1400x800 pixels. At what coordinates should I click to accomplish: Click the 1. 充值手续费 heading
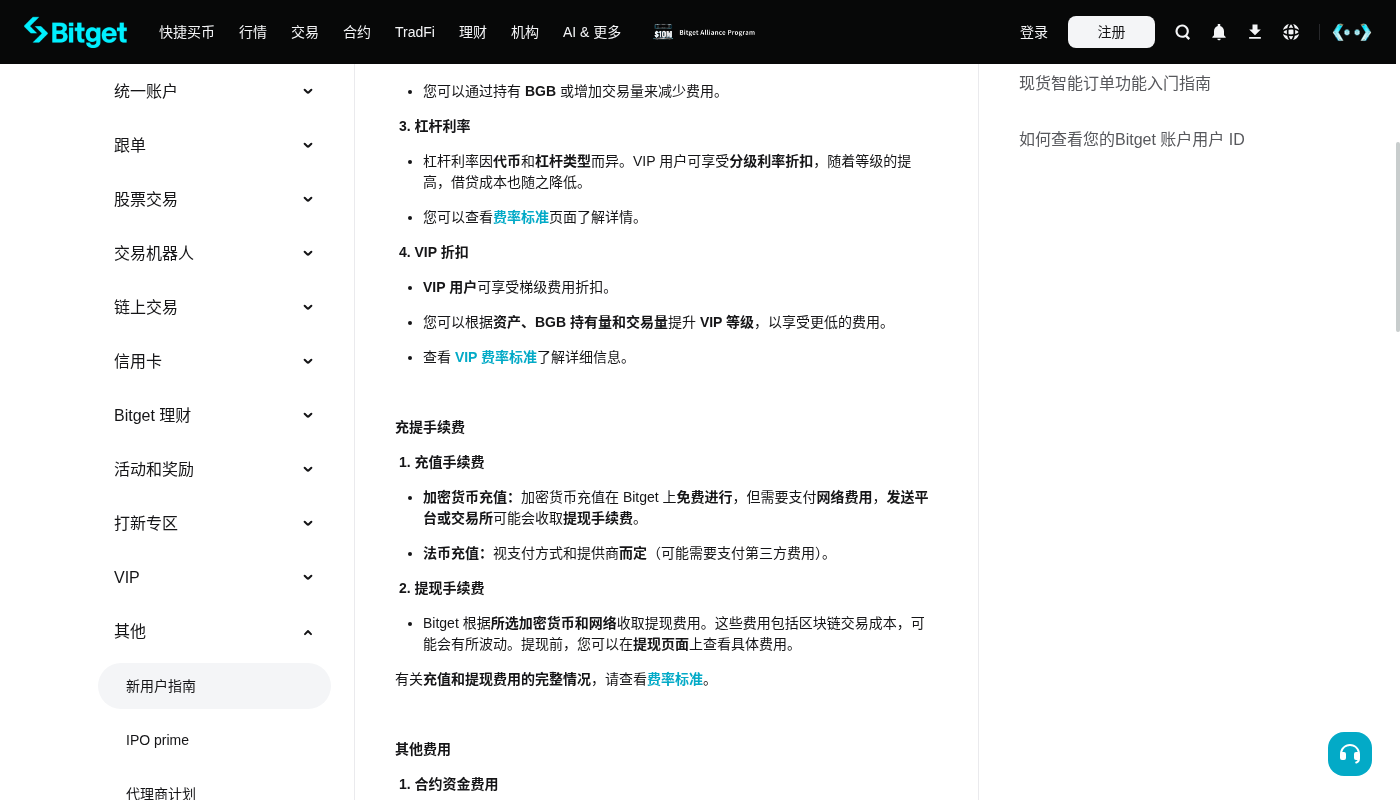[x=442, y=462]
